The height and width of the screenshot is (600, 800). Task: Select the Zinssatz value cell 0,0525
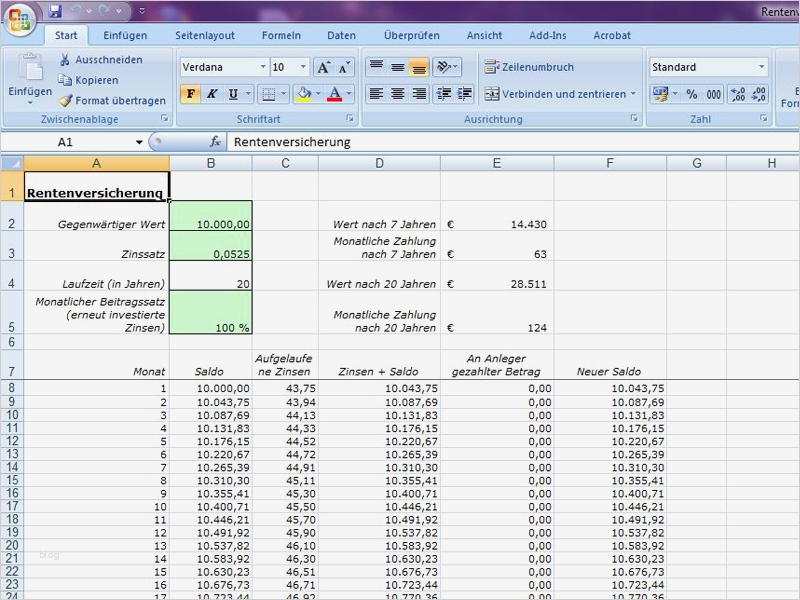210,254
